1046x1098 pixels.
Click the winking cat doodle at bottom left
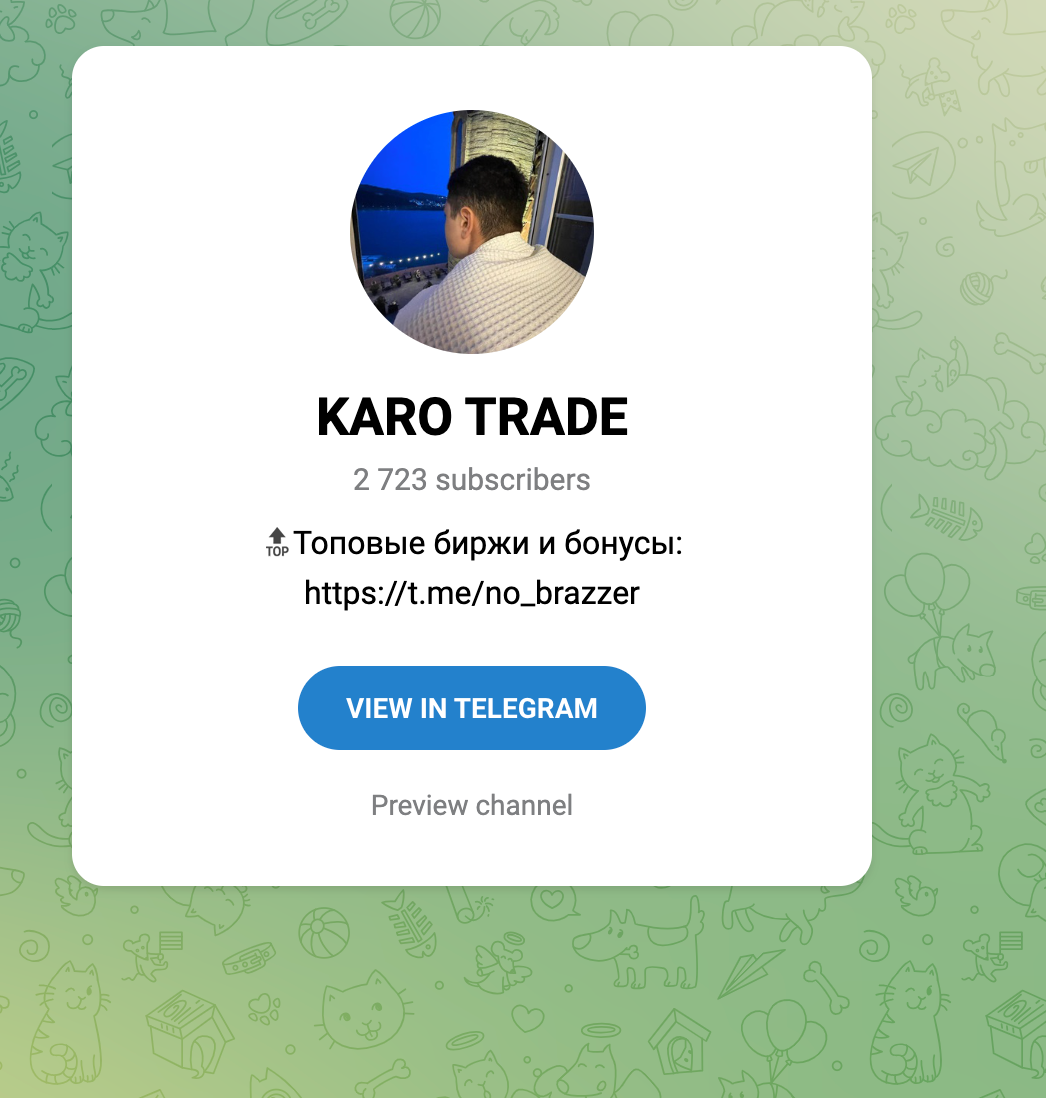69,1024
